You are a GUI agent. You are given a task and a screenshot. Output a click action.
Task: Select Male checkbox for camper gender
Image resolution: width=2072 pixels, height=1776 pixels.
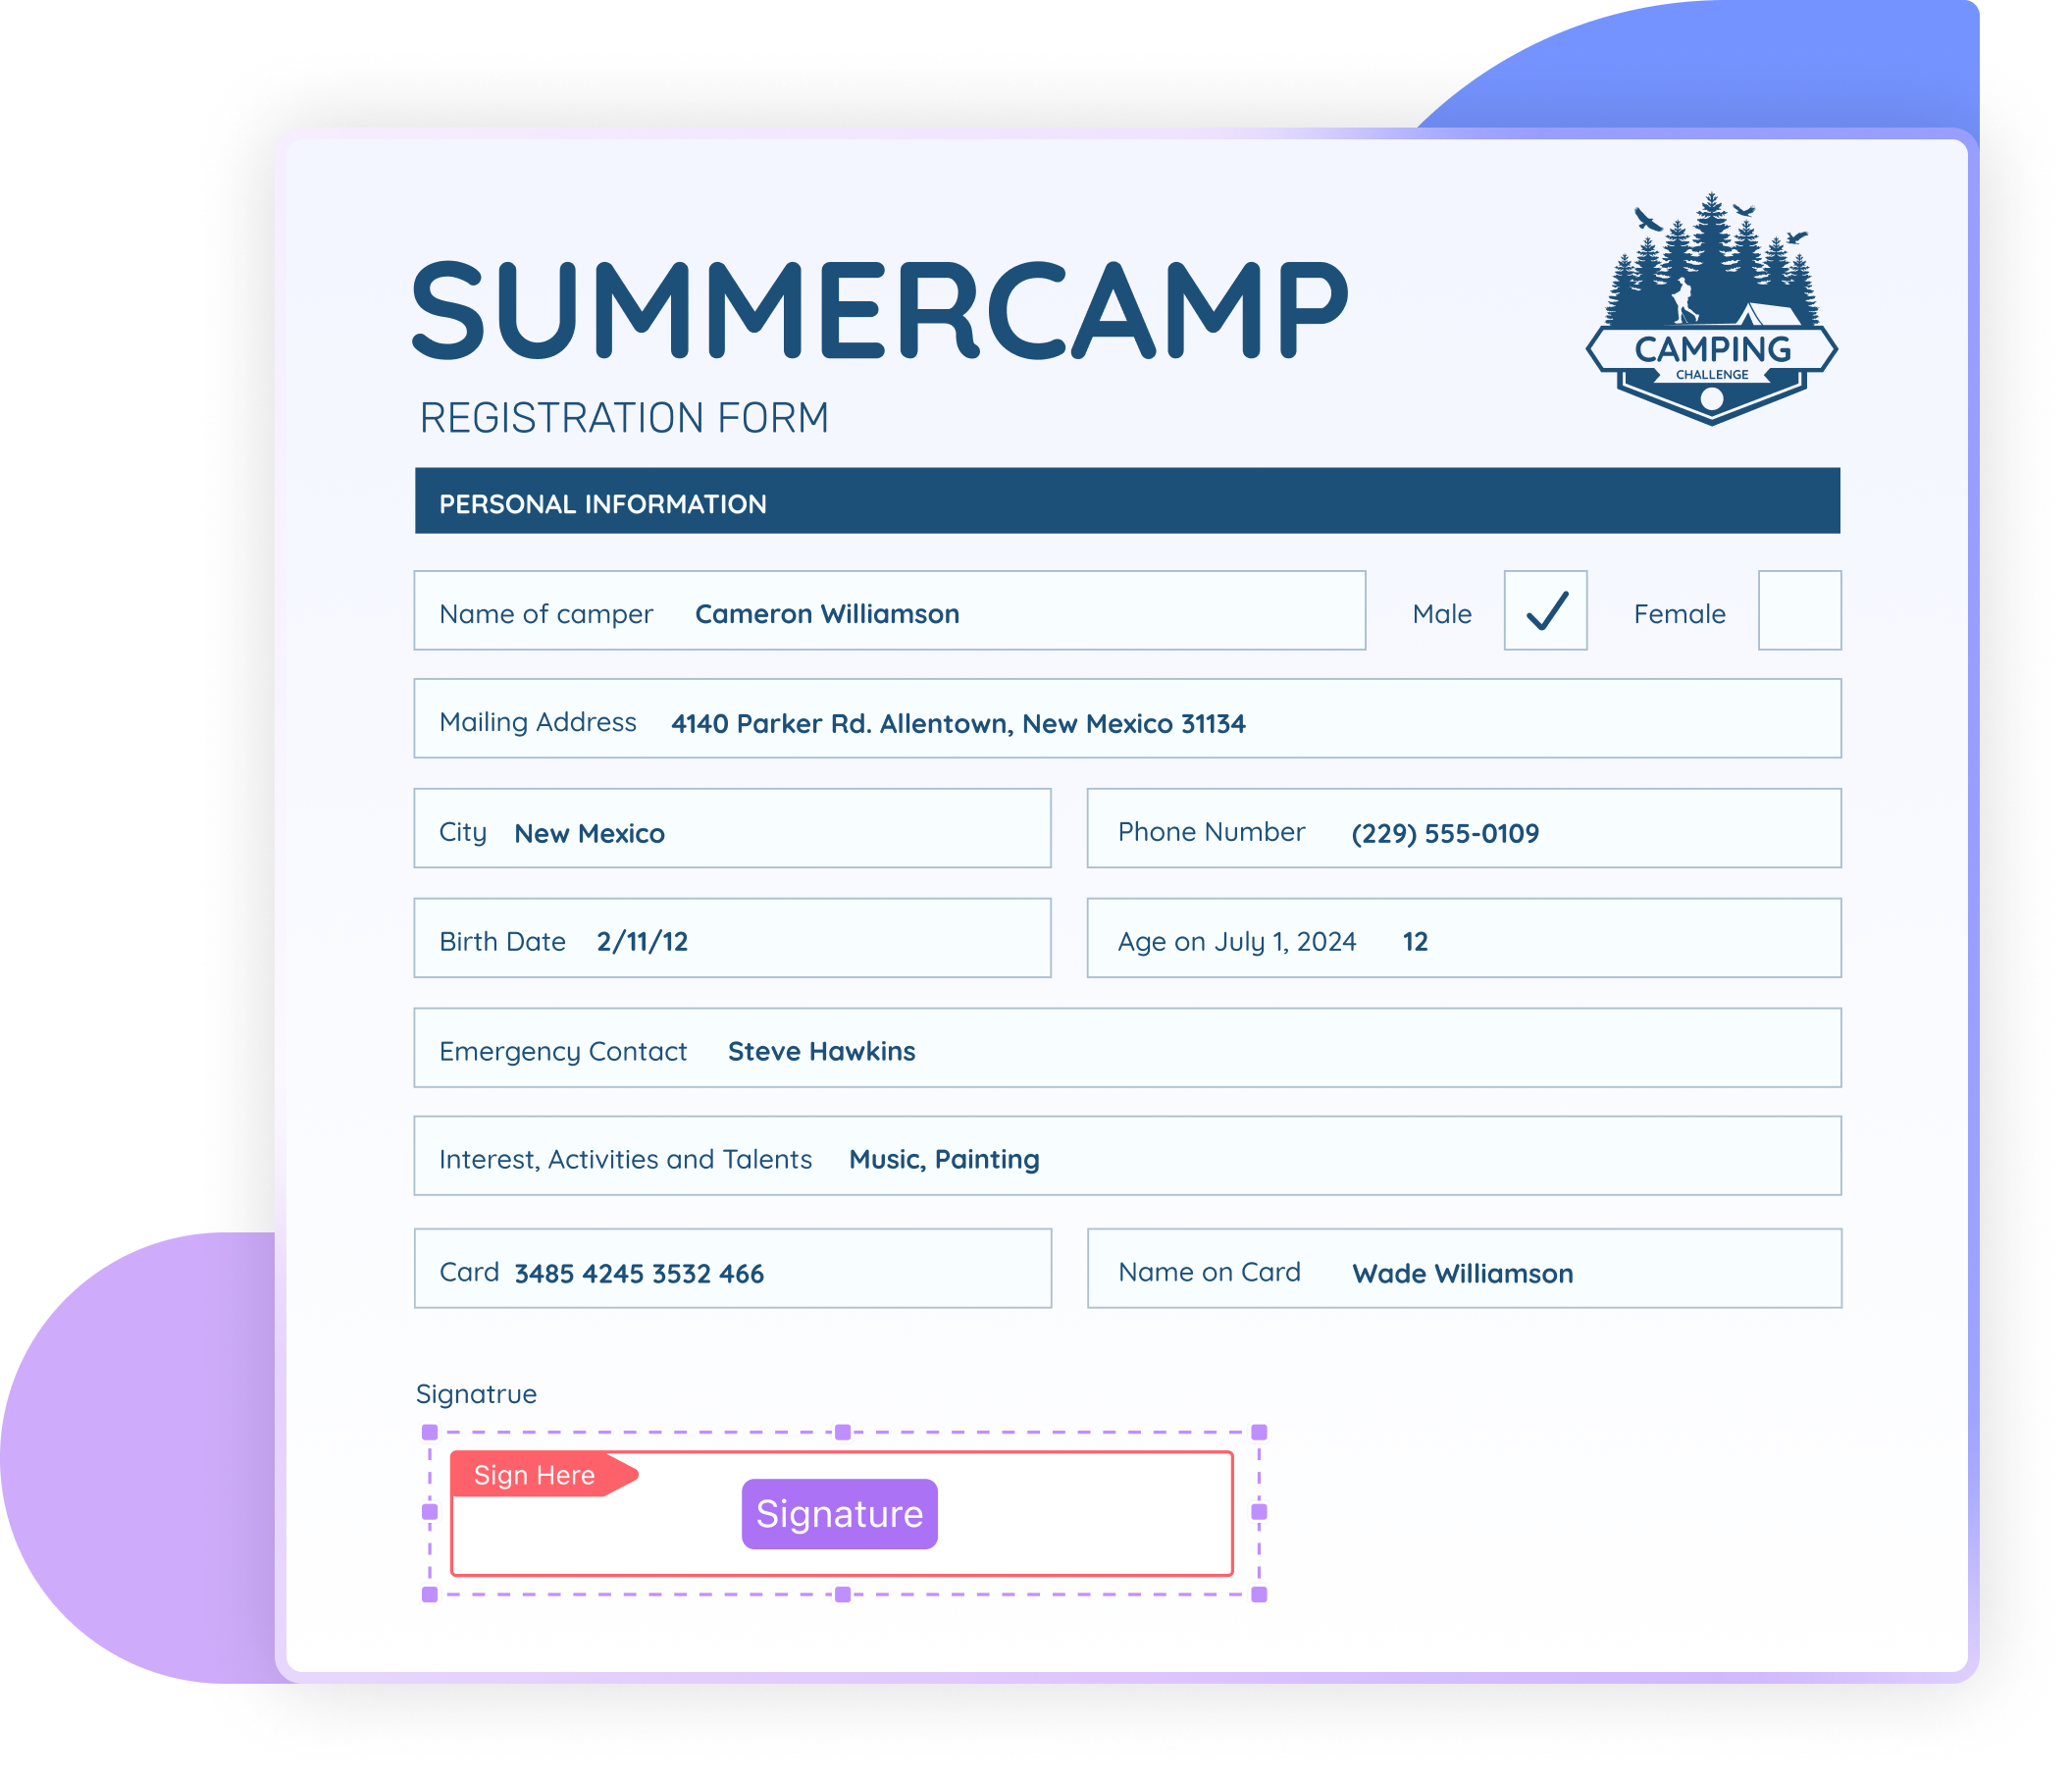(x=1547, y=591)
